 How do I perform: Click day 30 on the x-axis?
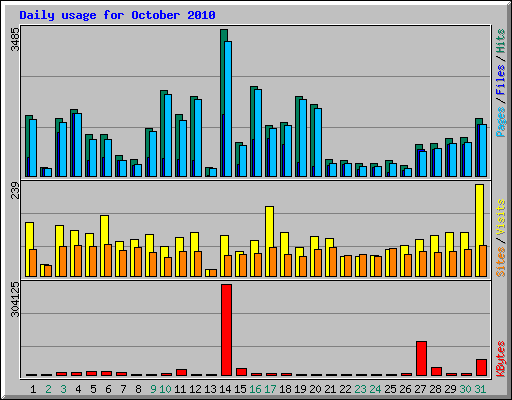pyautogui.click(x=465, y=389)
